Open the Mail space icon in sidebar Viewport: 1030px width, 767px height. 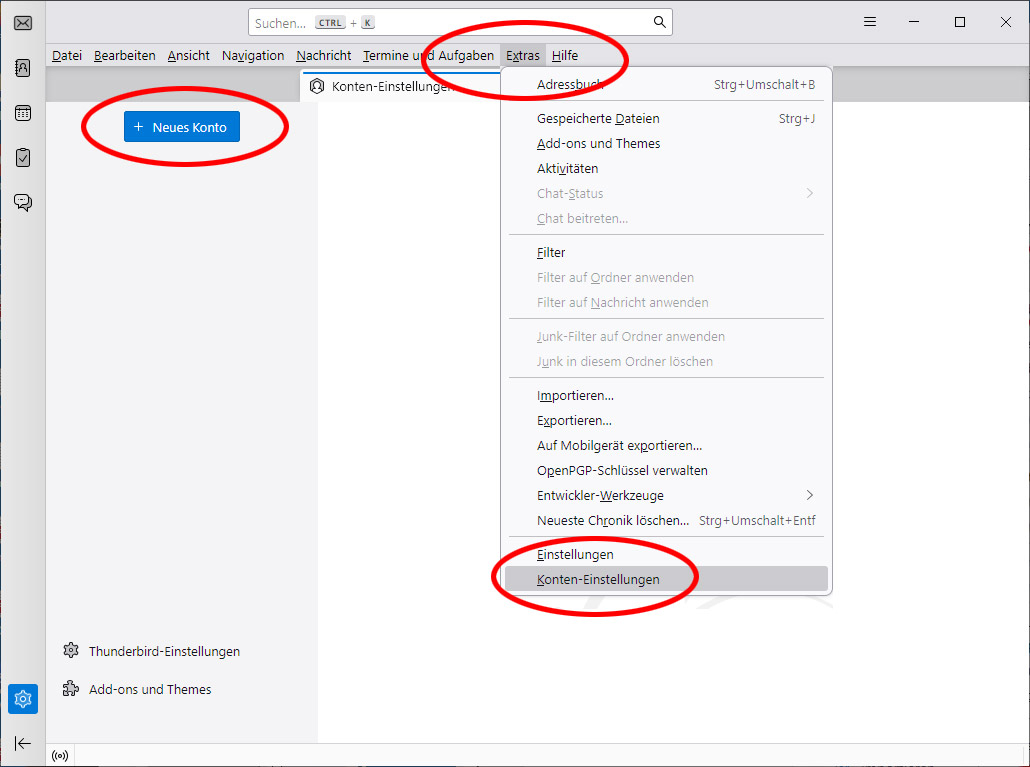(x=23, y=23)
